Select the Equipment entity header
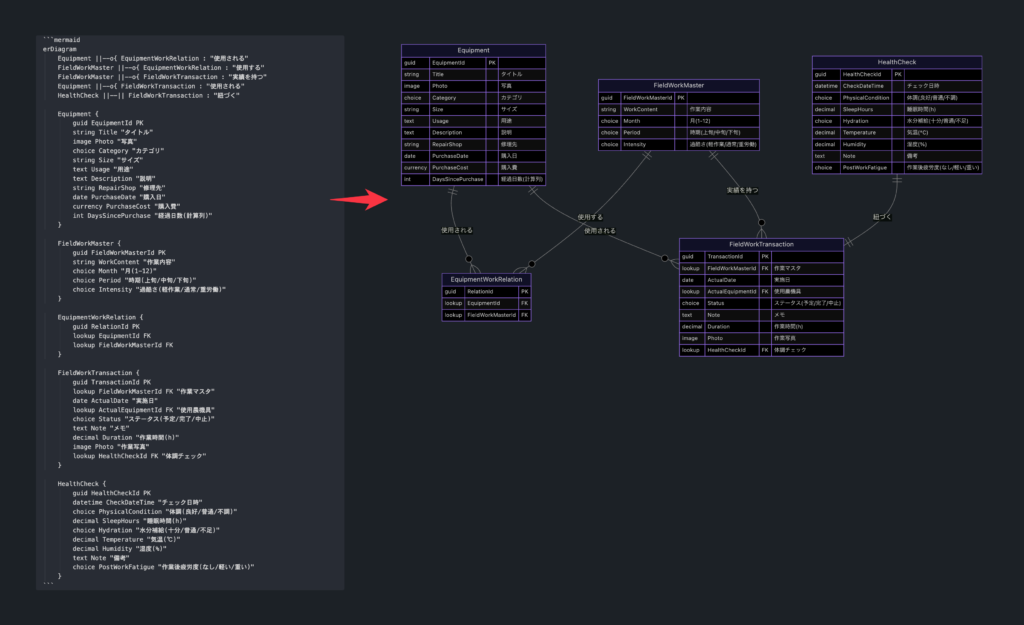This screenshot has width=1024, height=625. (x=472, y=50)
